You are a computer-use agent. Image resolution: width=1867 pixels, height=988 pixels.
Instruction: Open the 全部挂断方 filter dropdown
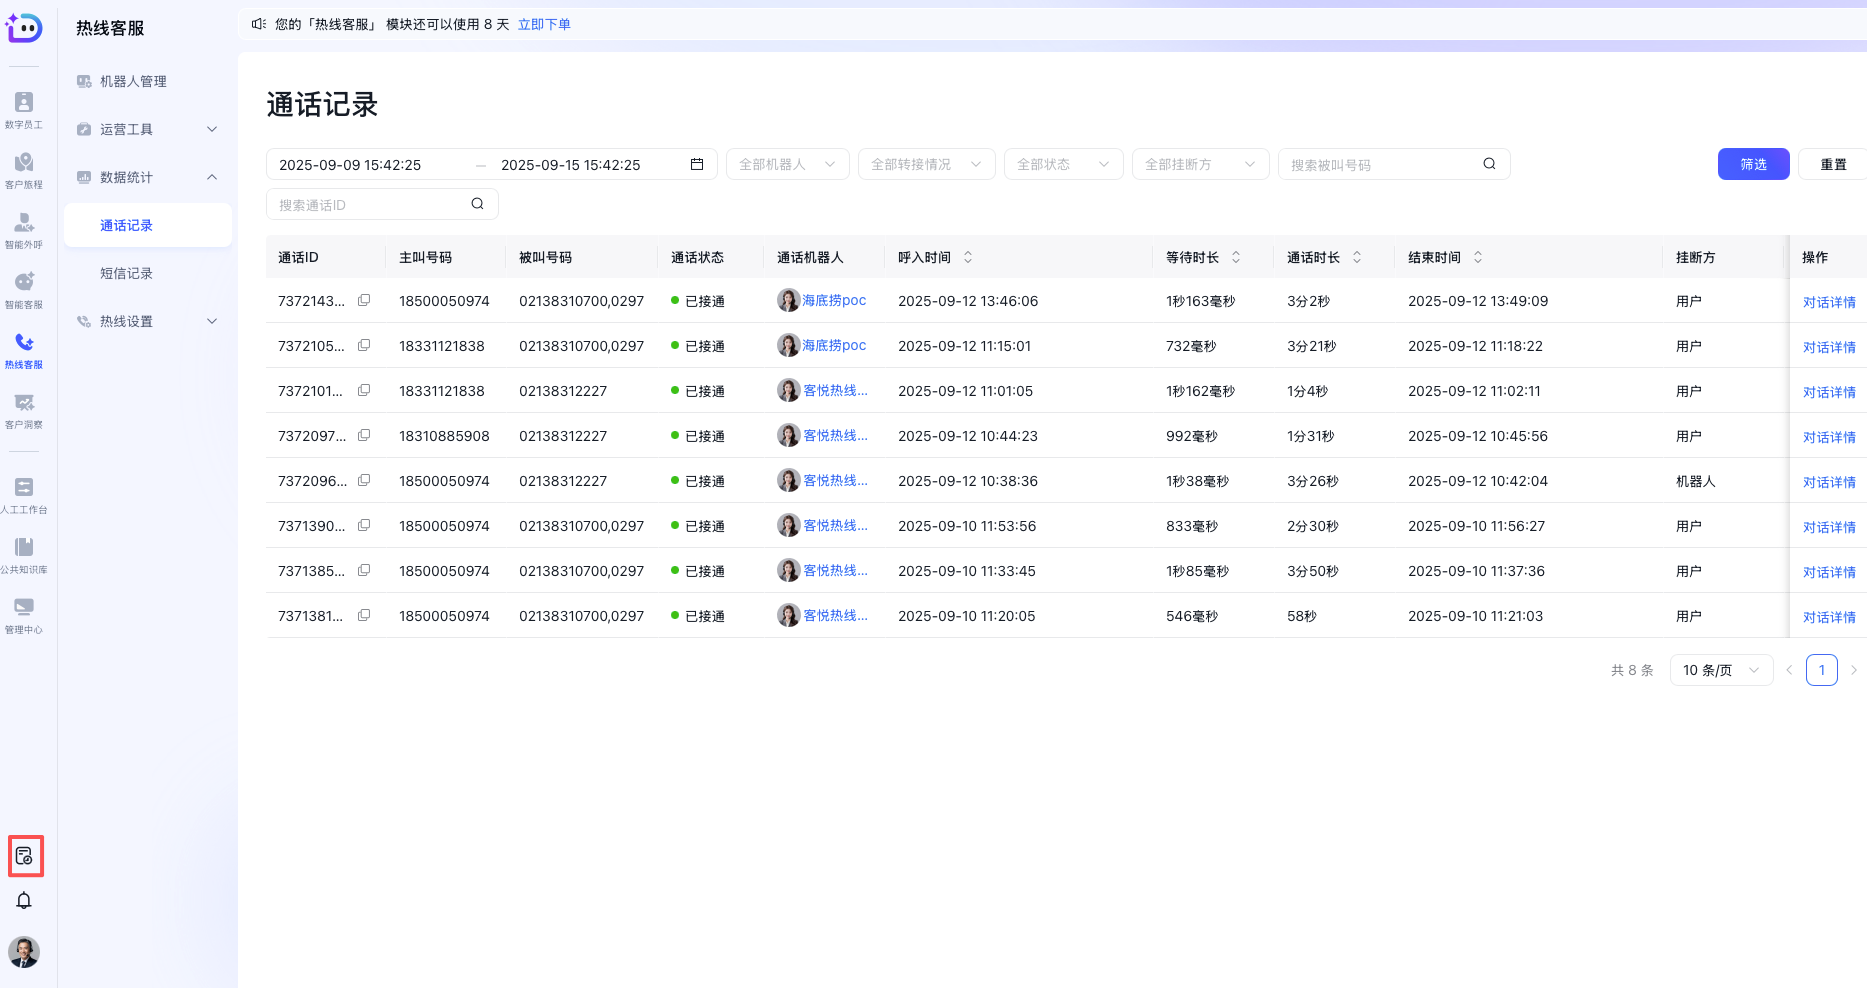click(x=1200, y=164)
